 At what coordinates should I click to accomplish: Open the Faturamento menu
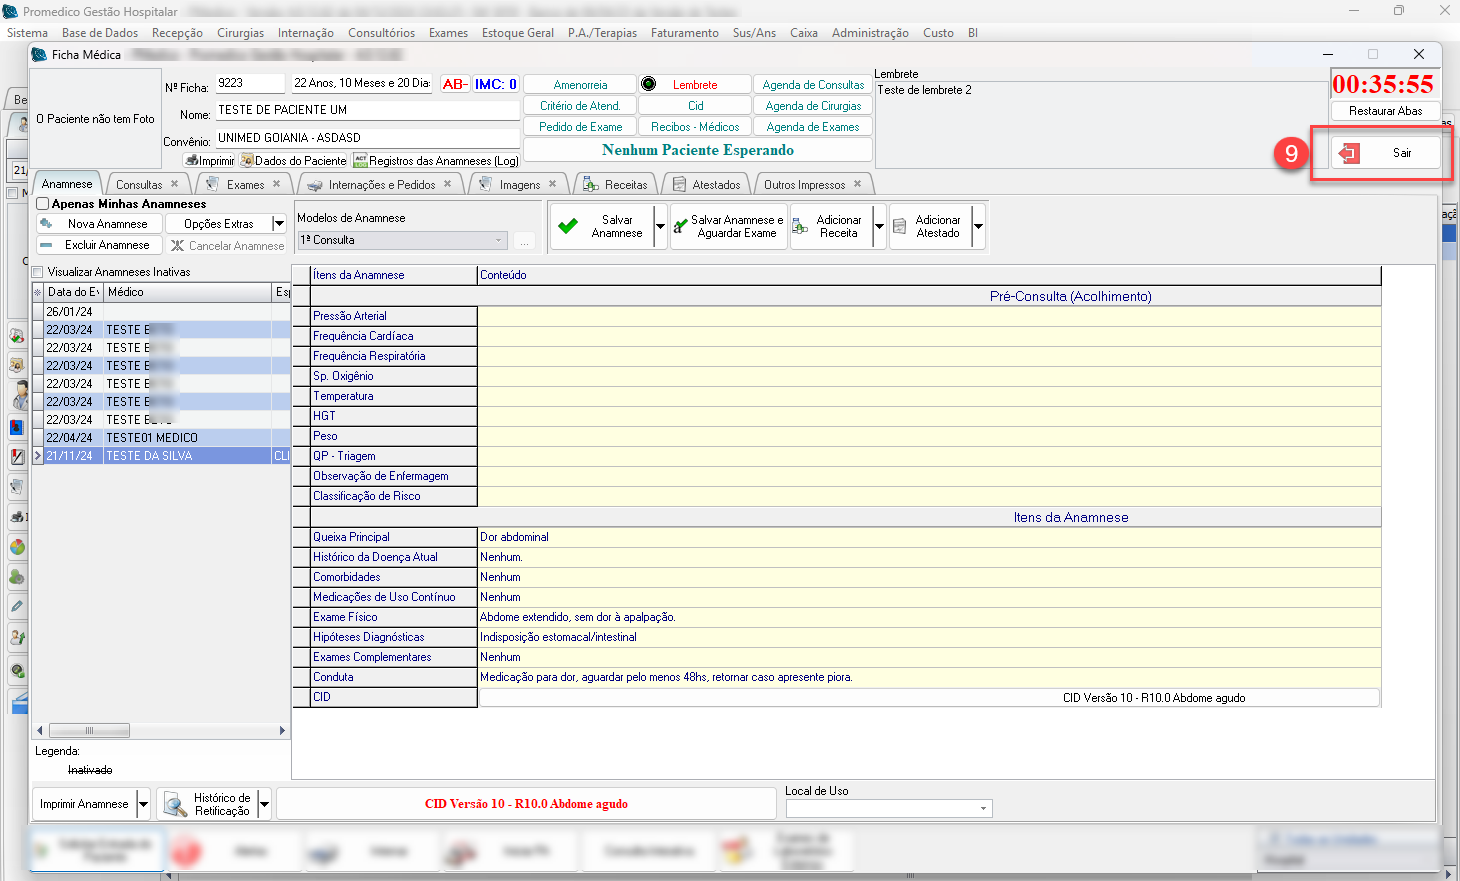[x=684, y=33]
